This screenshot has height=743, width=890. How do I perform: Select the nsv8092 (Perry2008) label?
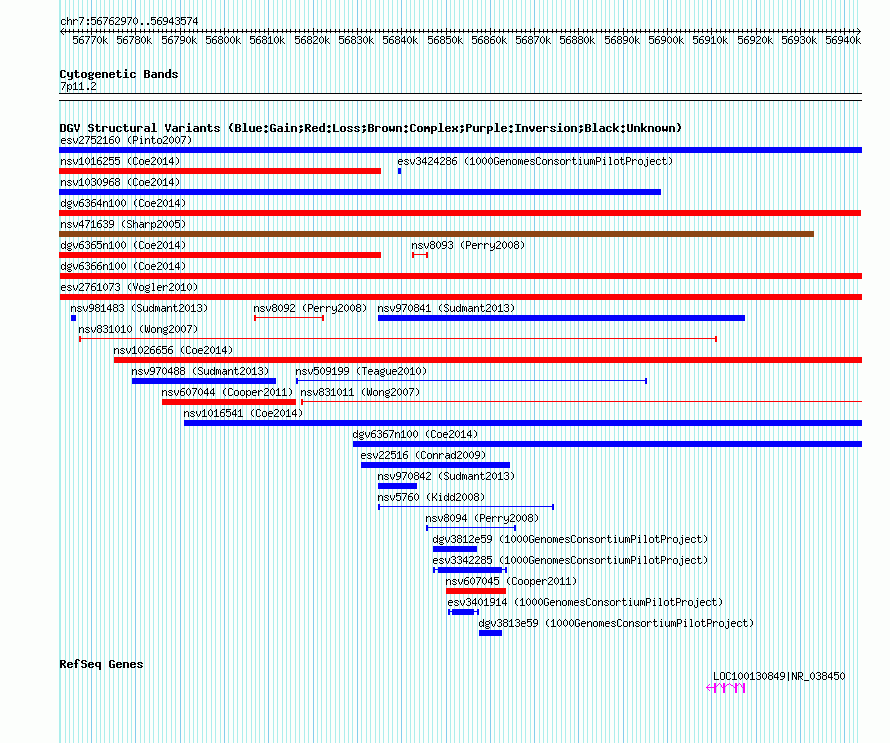310,308
